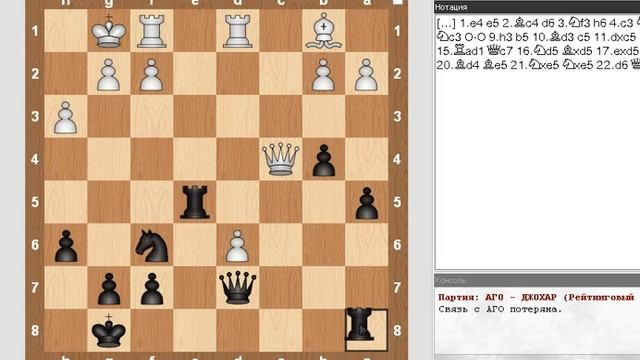Jump to move 1.e4 in notation
The width and height of the screenshot is (640, 360).
coord(471,23)
